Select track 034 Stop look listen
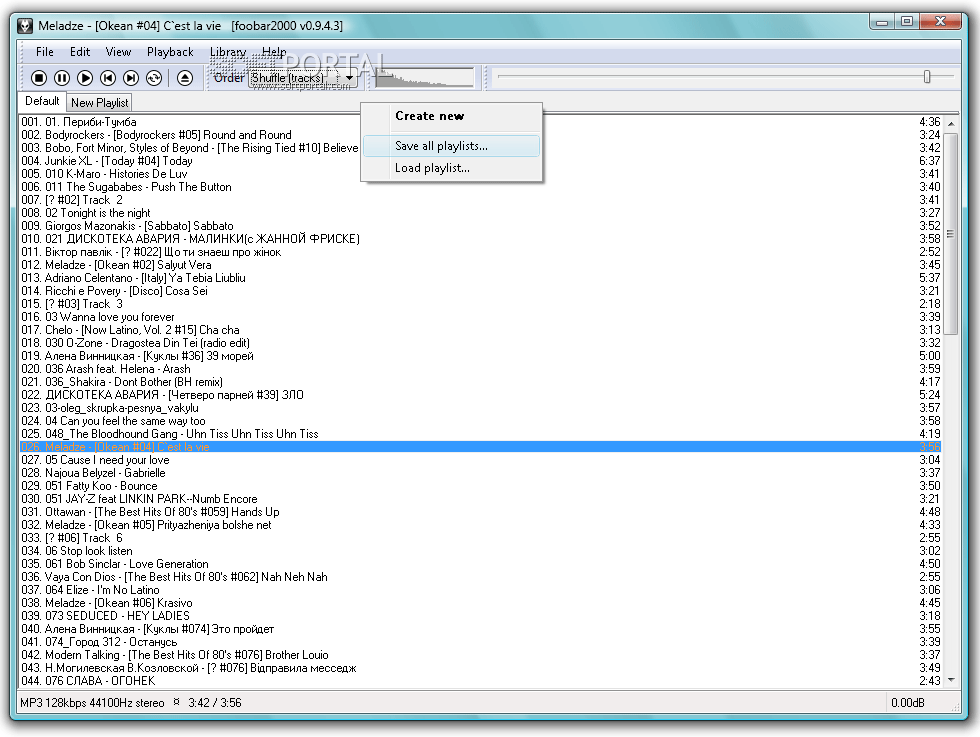Screen dimensions: 980x737 480,551
